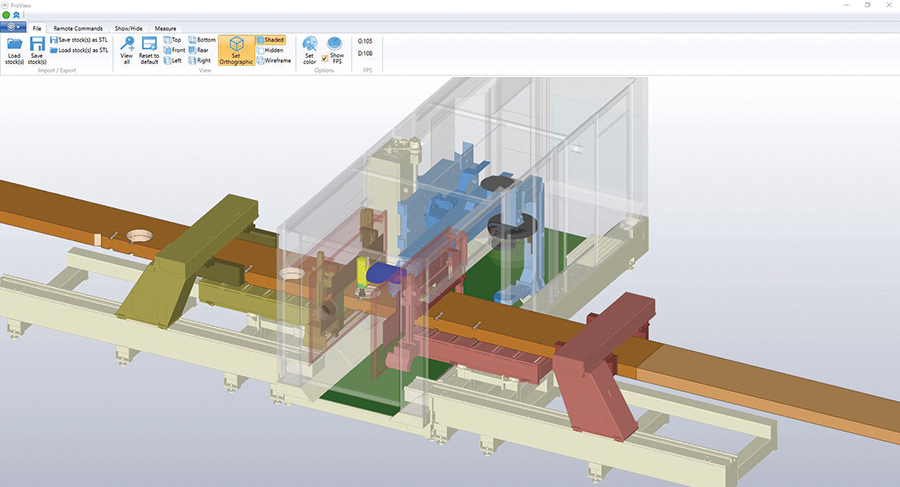900x487 pixels.
Task: Expand the double-chevron quick access icon
Action: (15, 15)
